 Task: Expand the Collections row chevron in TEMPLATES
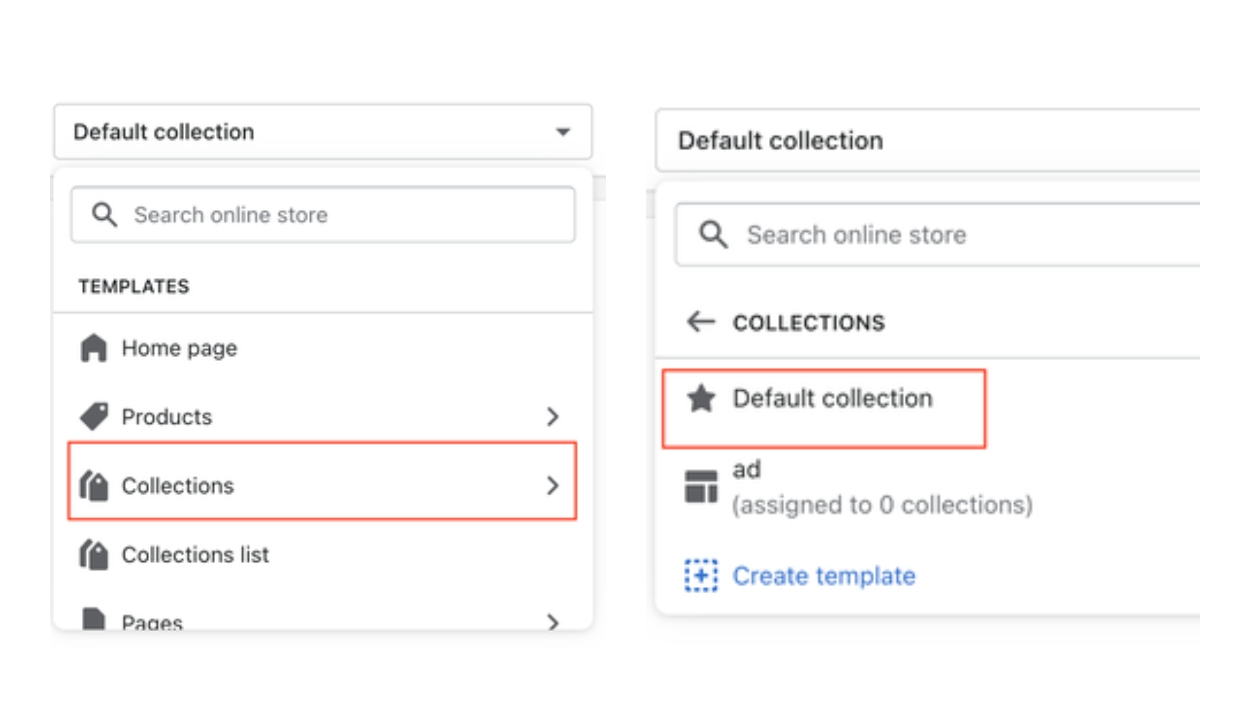(x=553, y=486)
